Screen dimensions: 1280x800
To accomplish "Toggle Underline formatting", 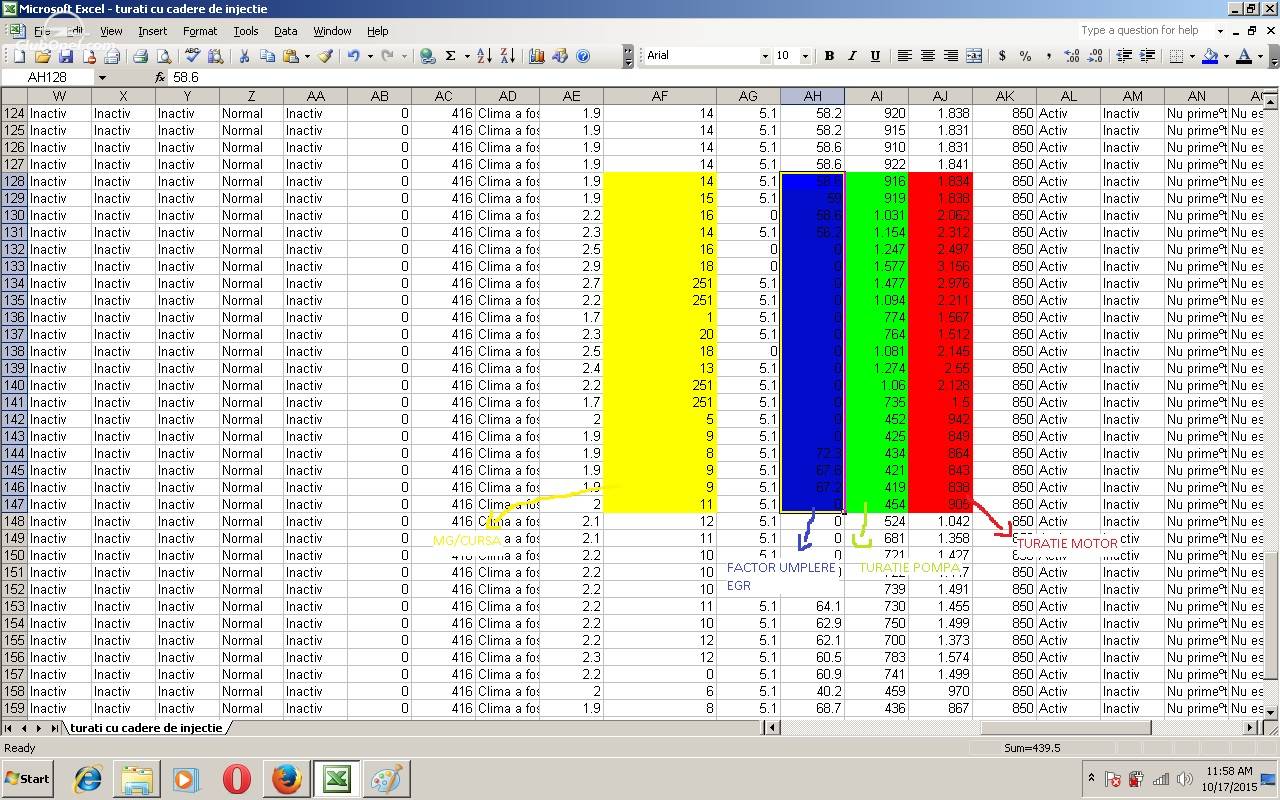I will coord(875,56).
